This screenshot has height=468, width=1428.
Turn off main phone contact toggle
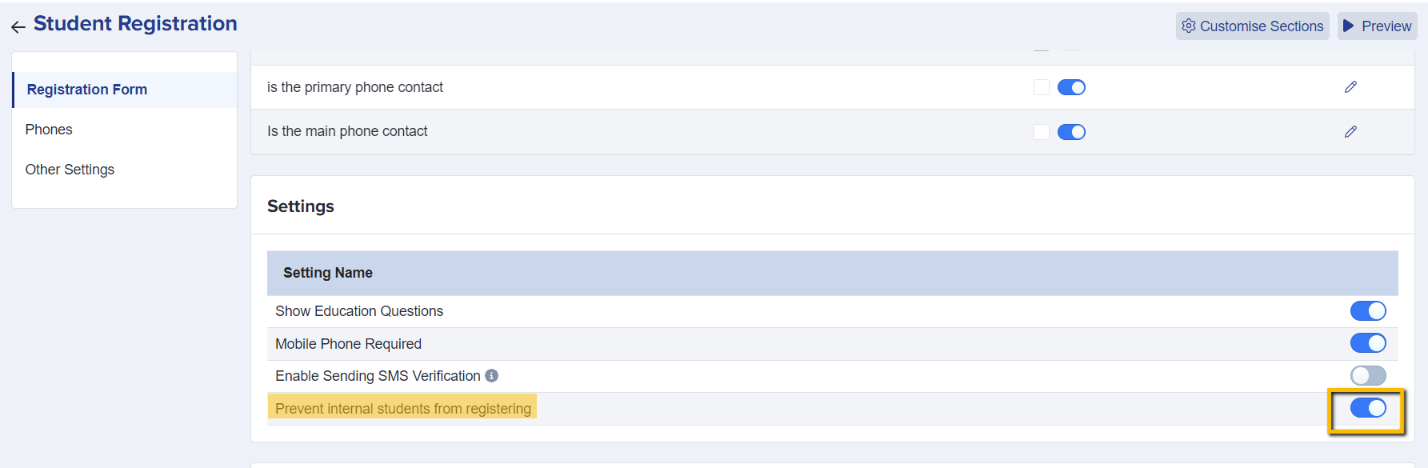1071,131
